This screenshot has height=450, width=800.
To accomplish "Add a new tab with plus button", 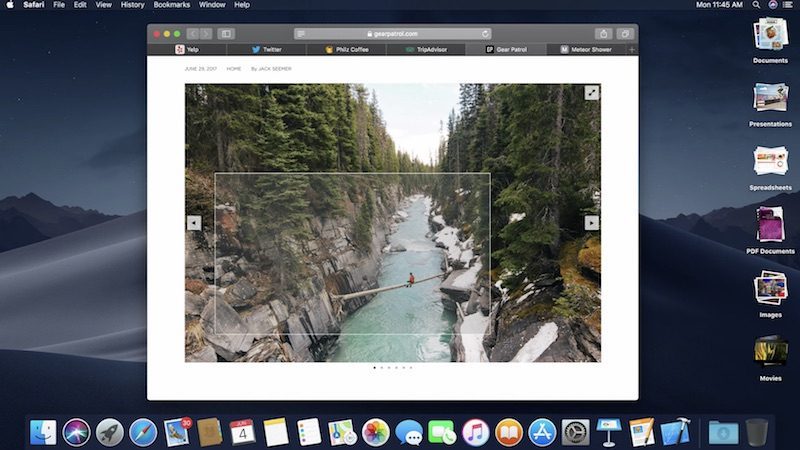I will pyautogui.click(x=631, y=49).
